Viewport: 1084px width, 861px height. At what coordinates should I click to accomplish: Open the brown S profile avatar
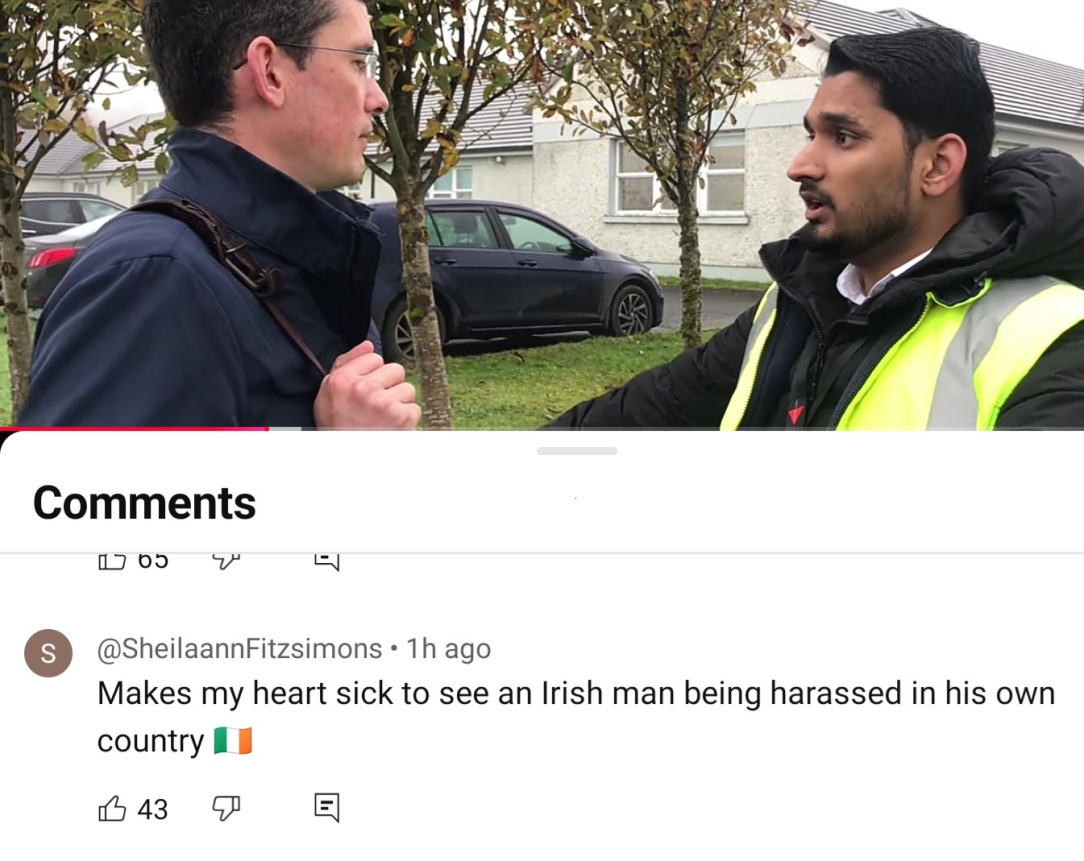tap(48, 653)
